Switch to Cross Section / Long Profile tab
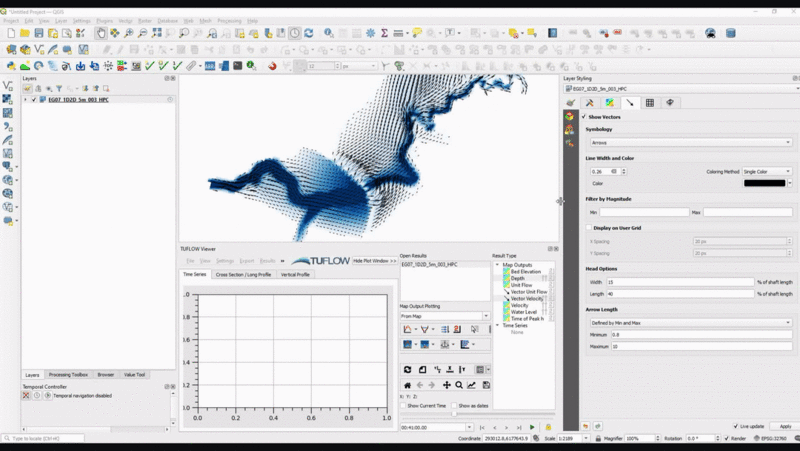 243,274
